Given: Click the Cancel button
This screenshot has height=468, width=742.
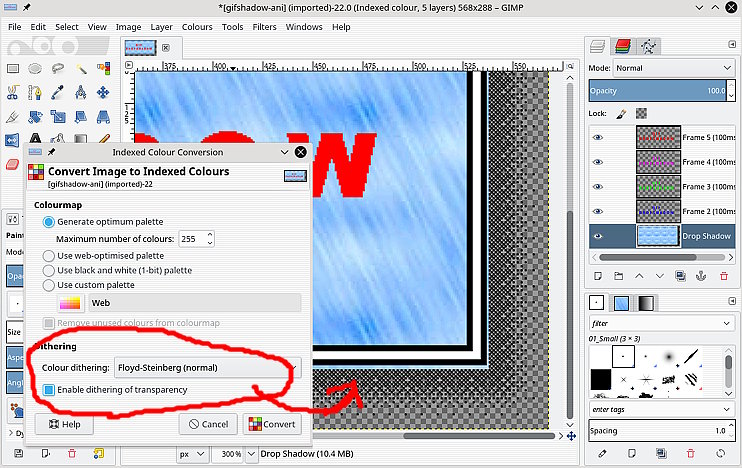Looking at the screenshot, I should coord(208,424).
